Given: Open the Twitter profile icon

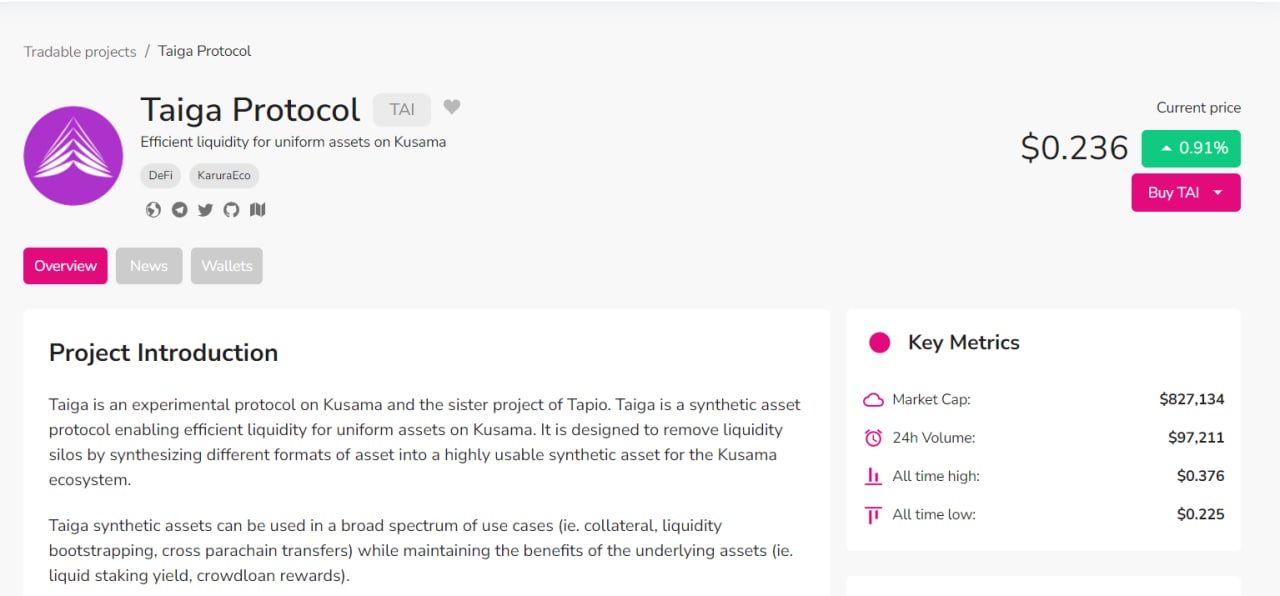Looking at the screenshot, I should pyautogui.click(x=205, y=210).
